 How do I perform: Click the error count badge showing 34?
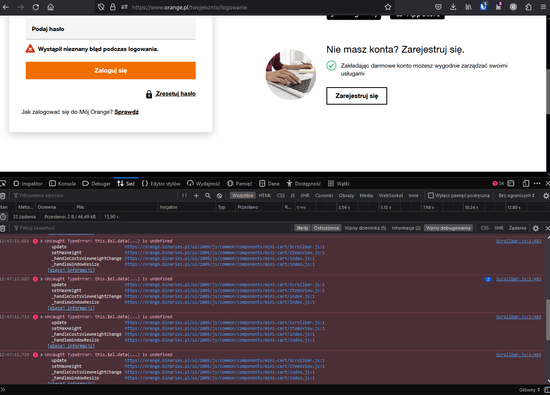(498, 183)
